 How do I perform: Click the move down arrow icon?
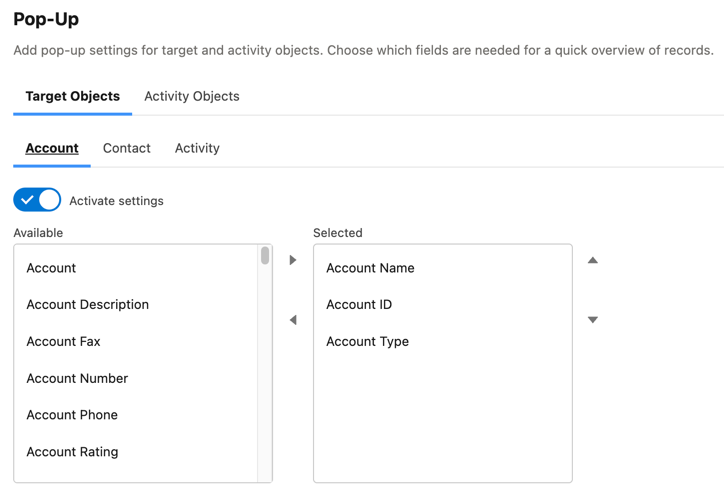point(593,320)
